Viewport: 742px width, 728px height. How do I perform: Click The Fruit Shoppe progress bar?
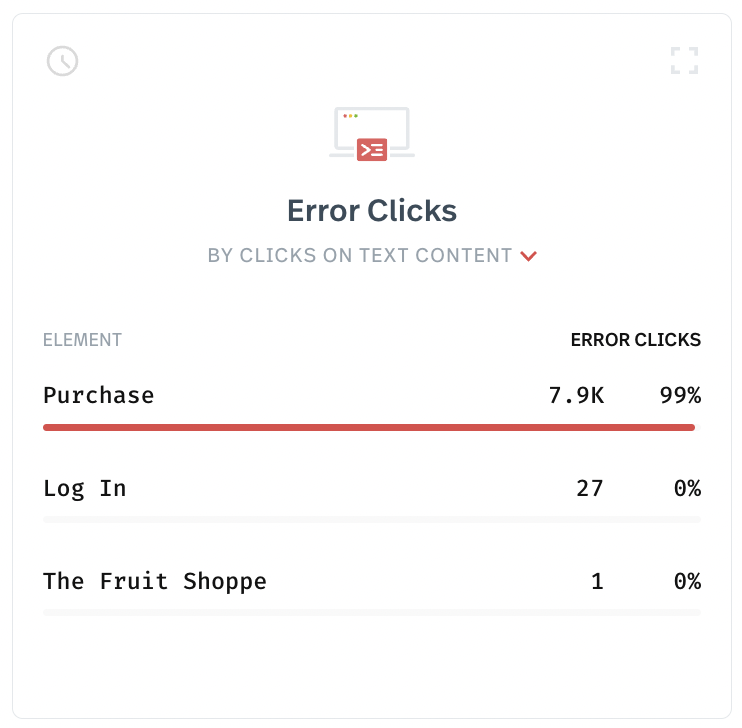372,613
